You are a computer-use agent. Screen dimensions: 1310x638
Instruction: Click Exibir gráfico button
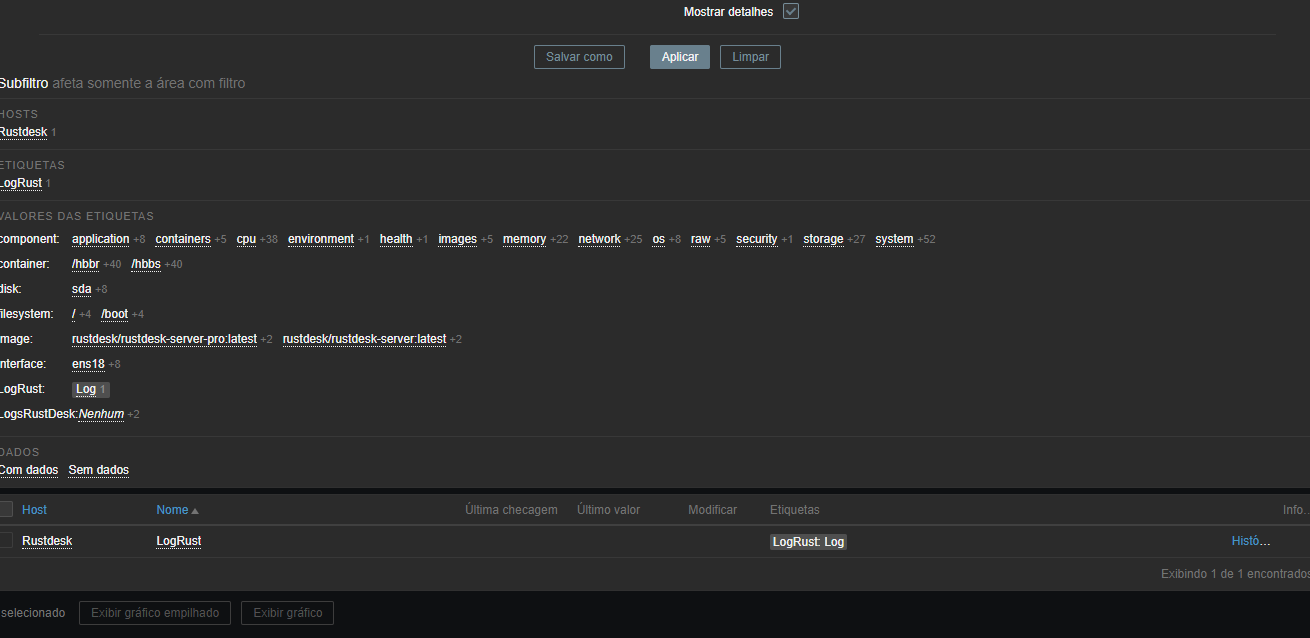(x=287, y=613)
